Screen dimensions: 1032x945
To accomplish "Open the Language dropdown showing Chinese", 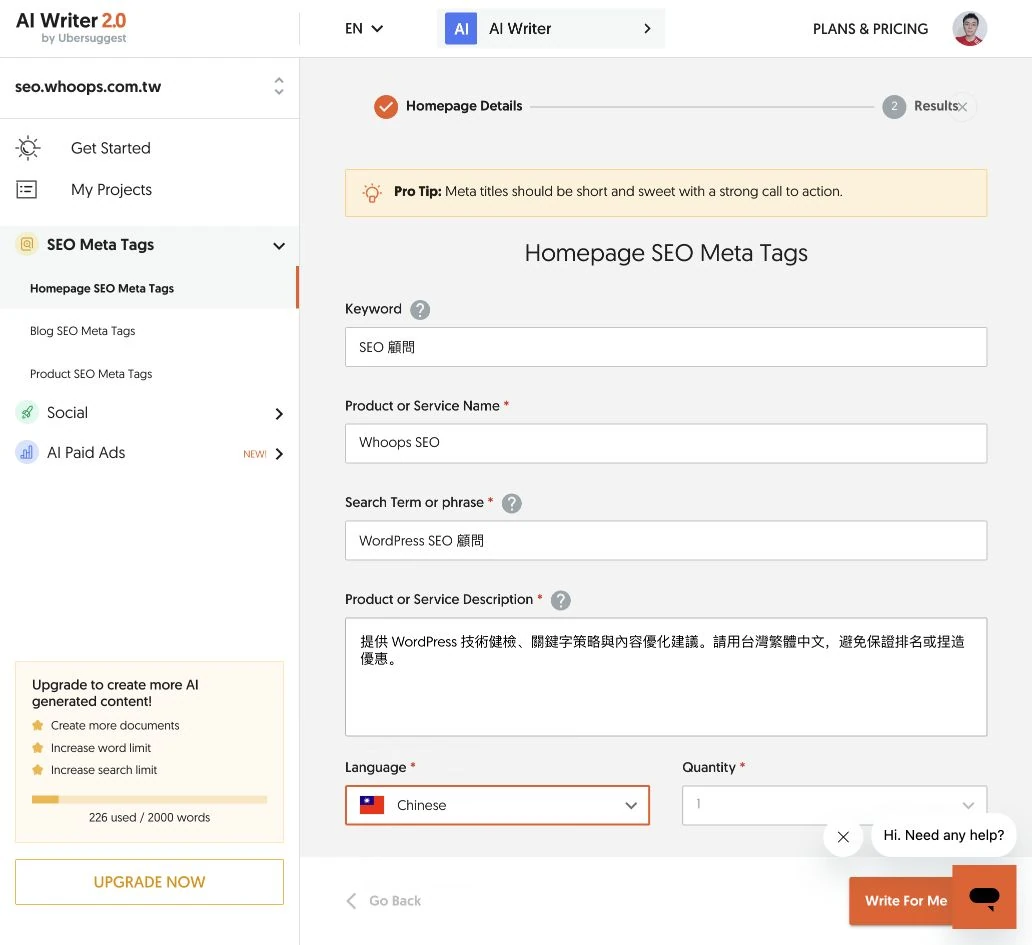I will (x=497, y=805).
